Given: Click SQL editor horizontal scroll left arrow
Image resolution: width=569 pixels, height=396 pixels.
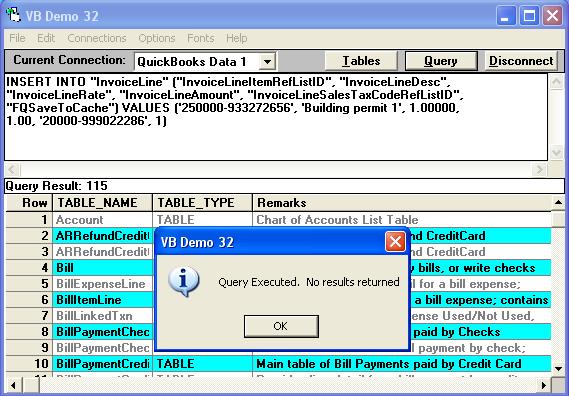Looking at the screenshot, I should click(12, 169).
